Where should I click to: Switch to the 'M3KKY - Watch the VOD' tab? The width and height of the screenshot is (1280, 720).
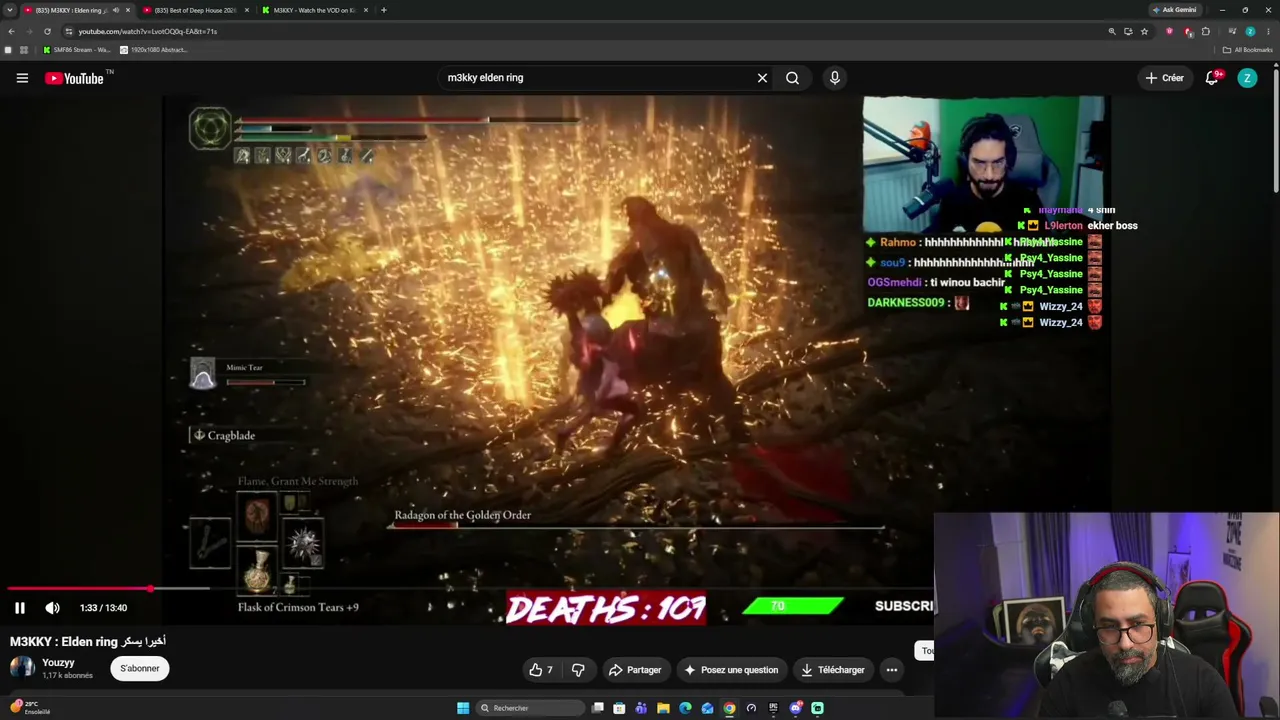click(x=314, y=10)
